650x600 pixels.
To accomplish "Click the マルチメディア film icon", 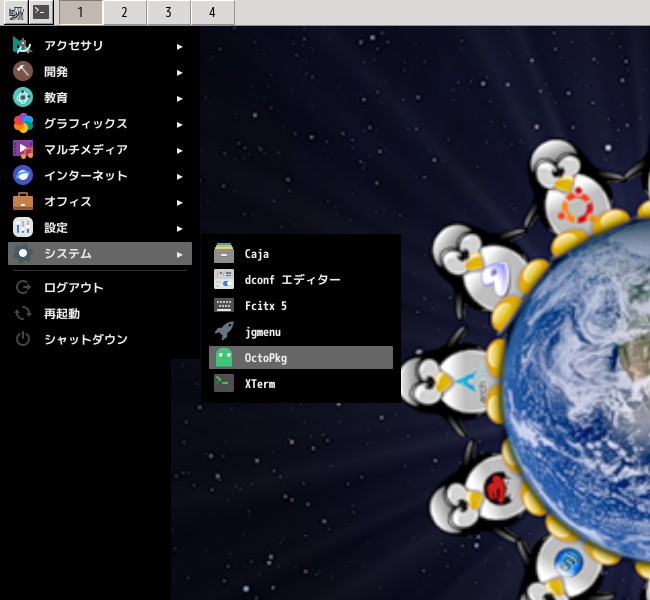I will click(23, 149).
